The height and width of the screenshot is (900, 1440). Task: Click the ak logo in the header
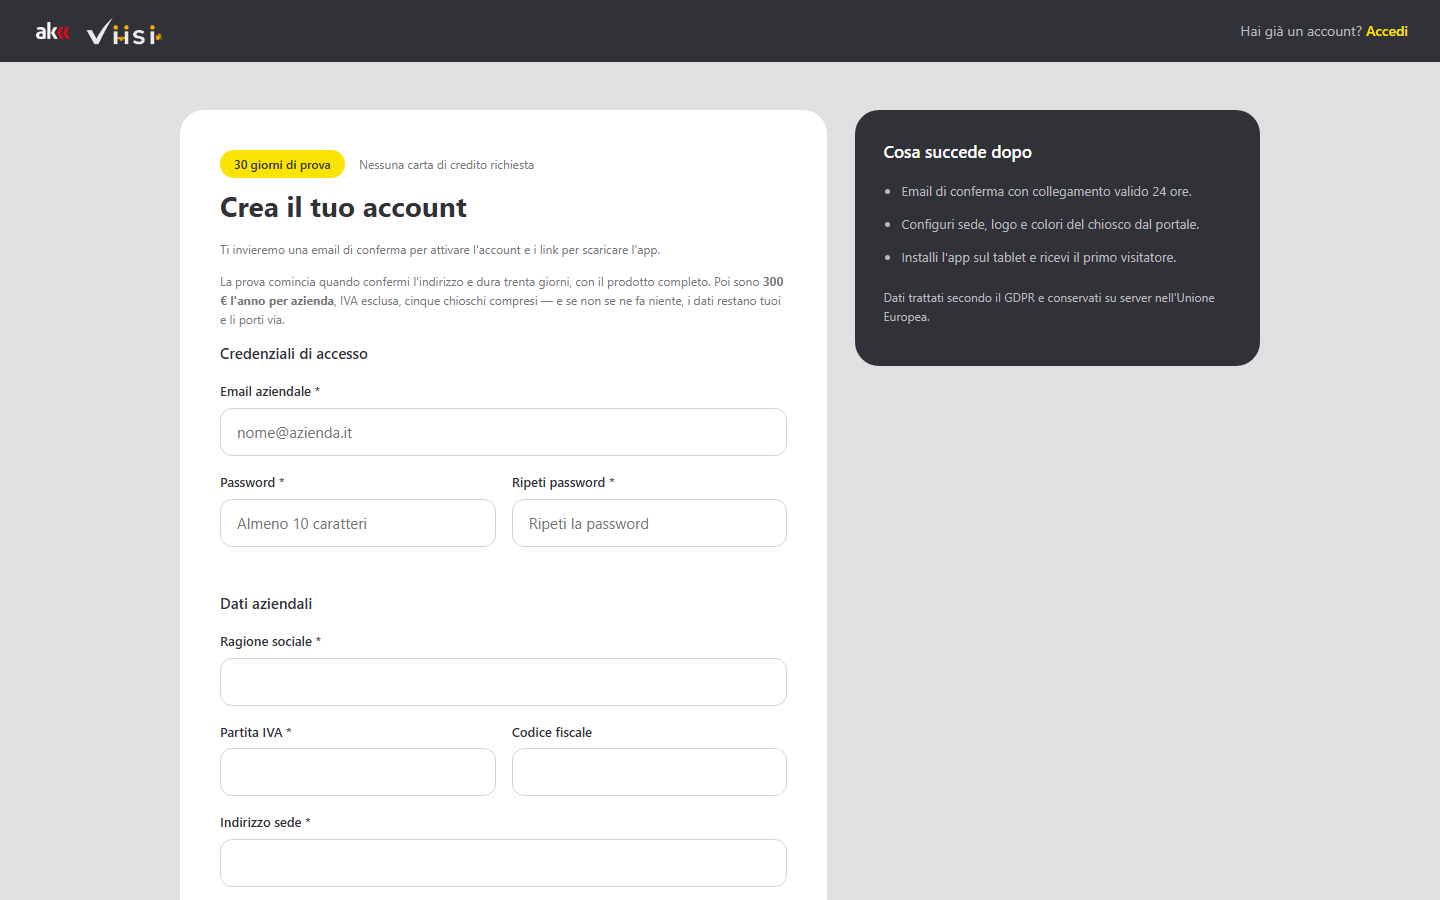[52, 32]
